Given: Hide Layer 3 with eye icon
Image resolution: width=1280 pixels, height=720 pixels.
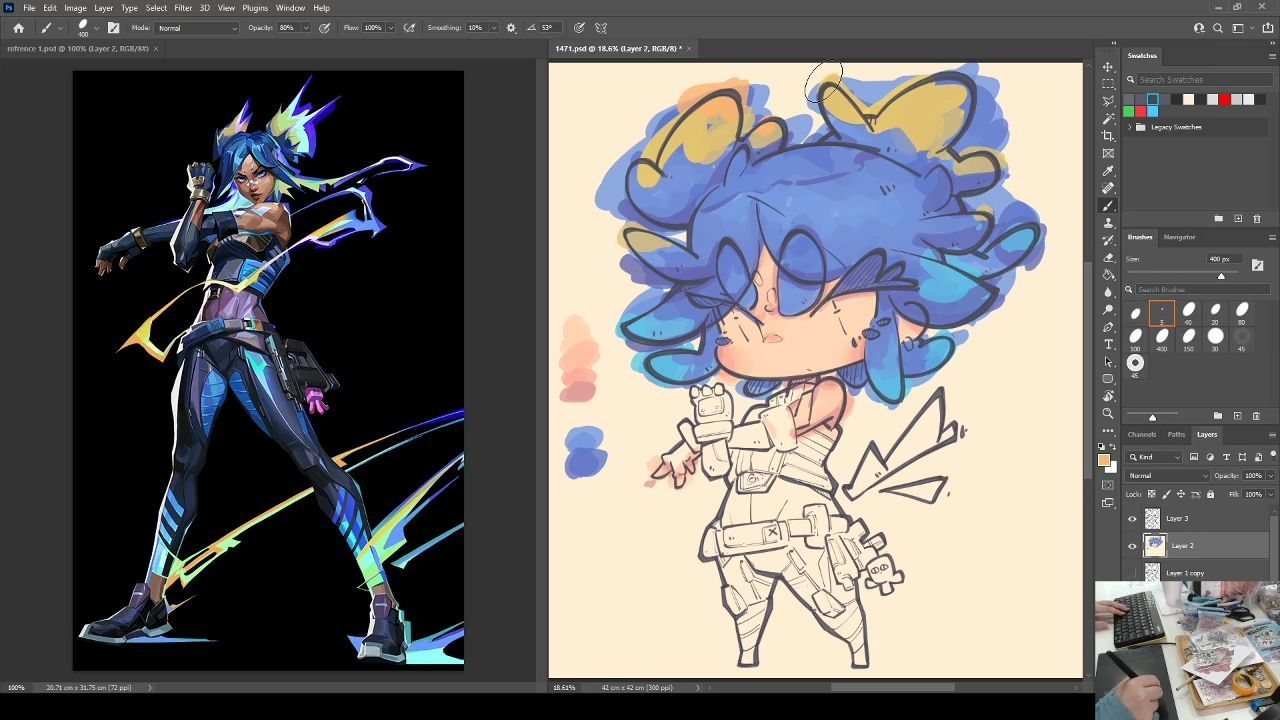Looking at the screenshot, I should tap(1132, 518).
